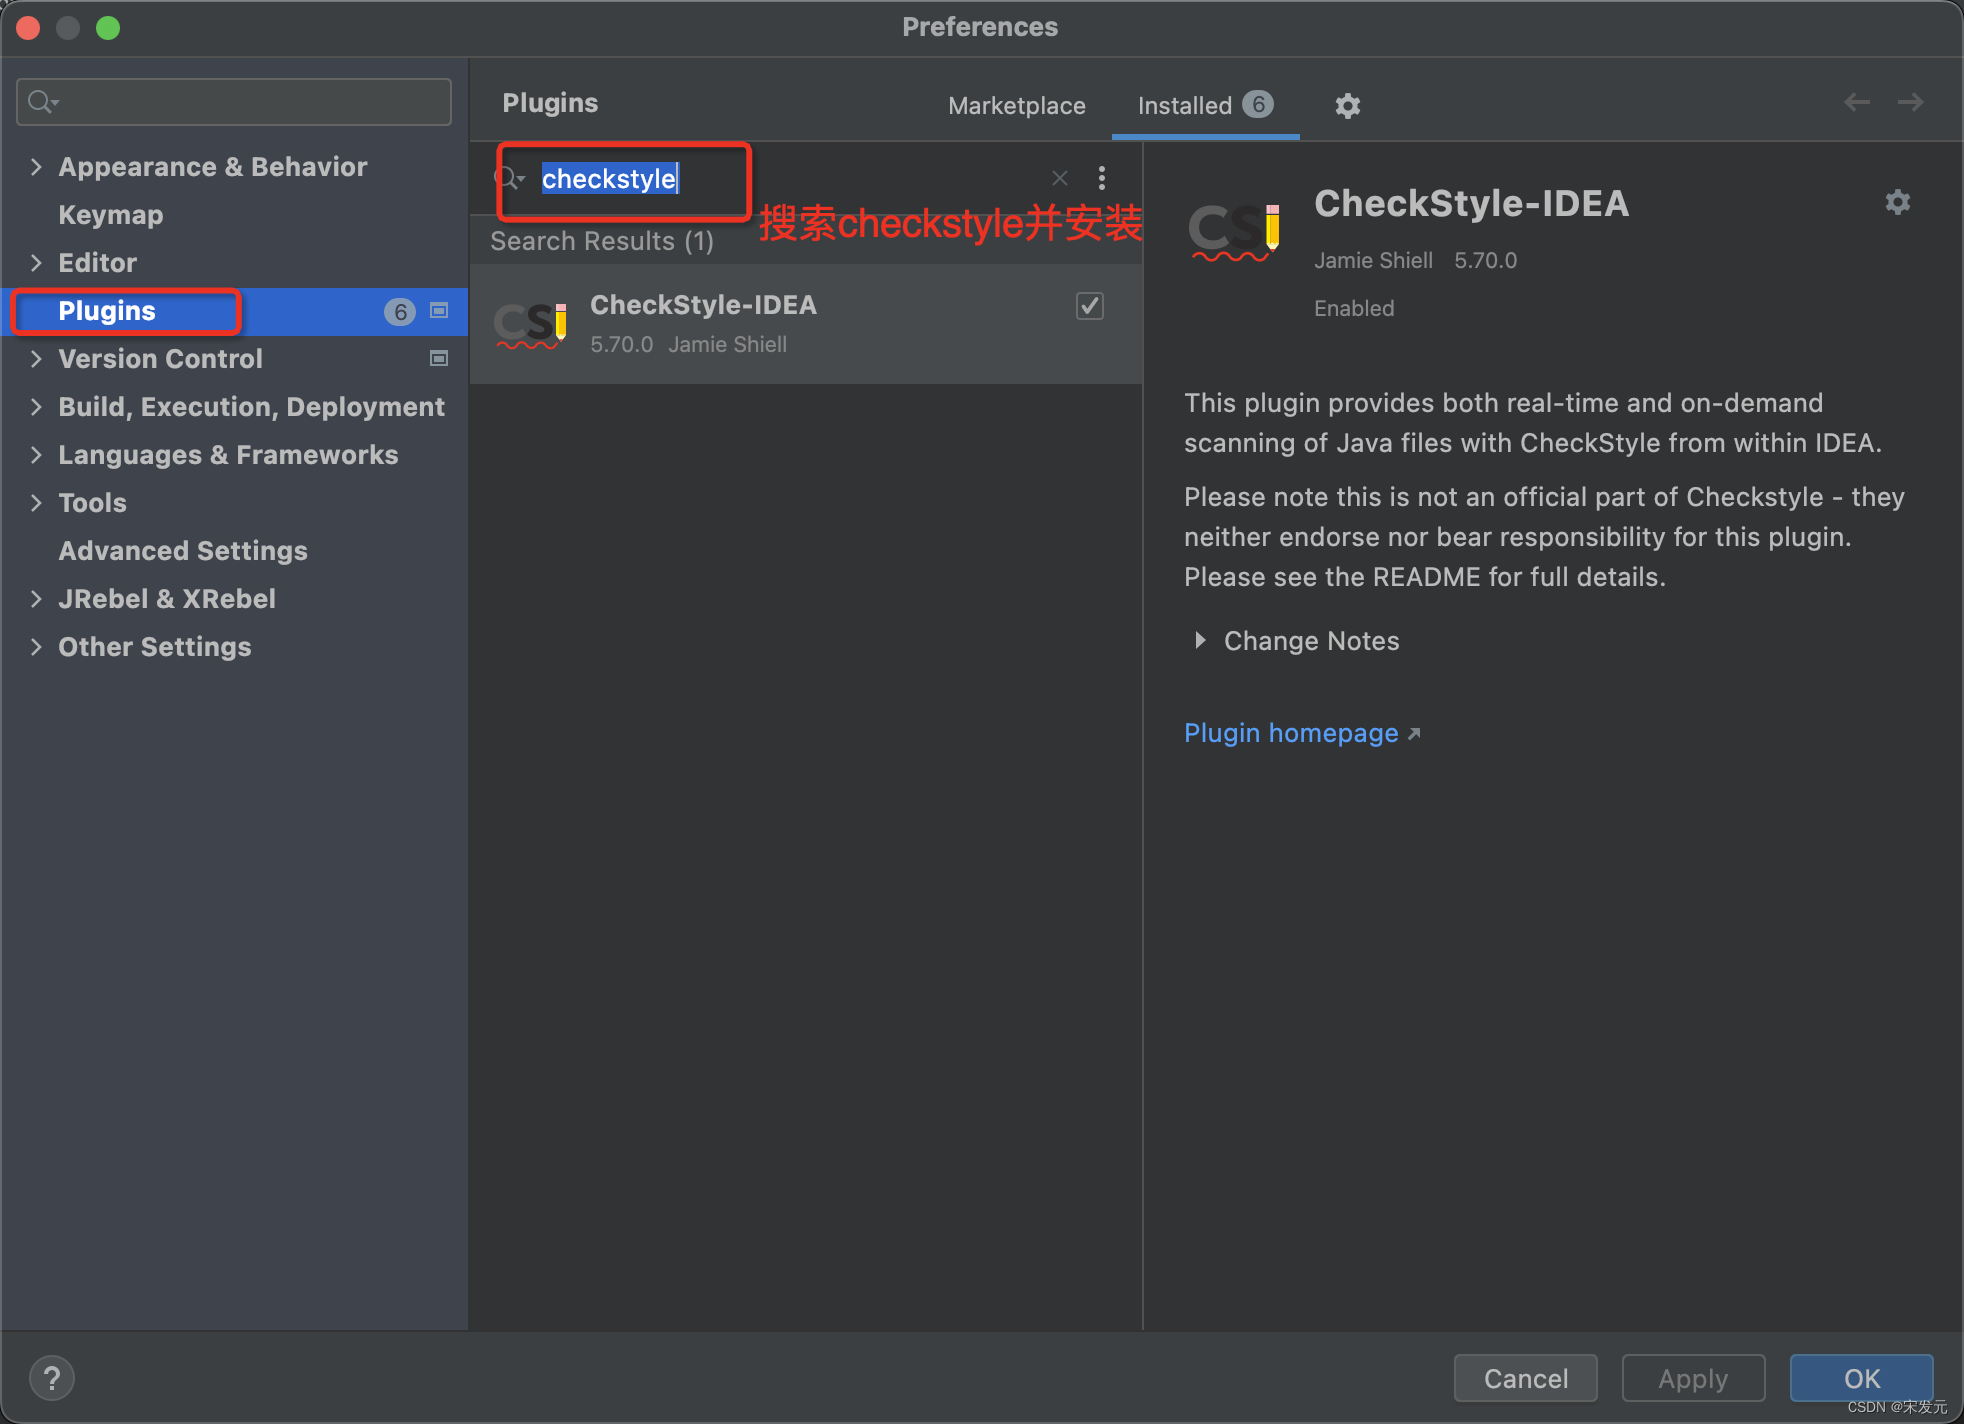Confirm settings with OK
The width and height of the screenshot is (1964, 1424).
(x=1860, y=1378)
